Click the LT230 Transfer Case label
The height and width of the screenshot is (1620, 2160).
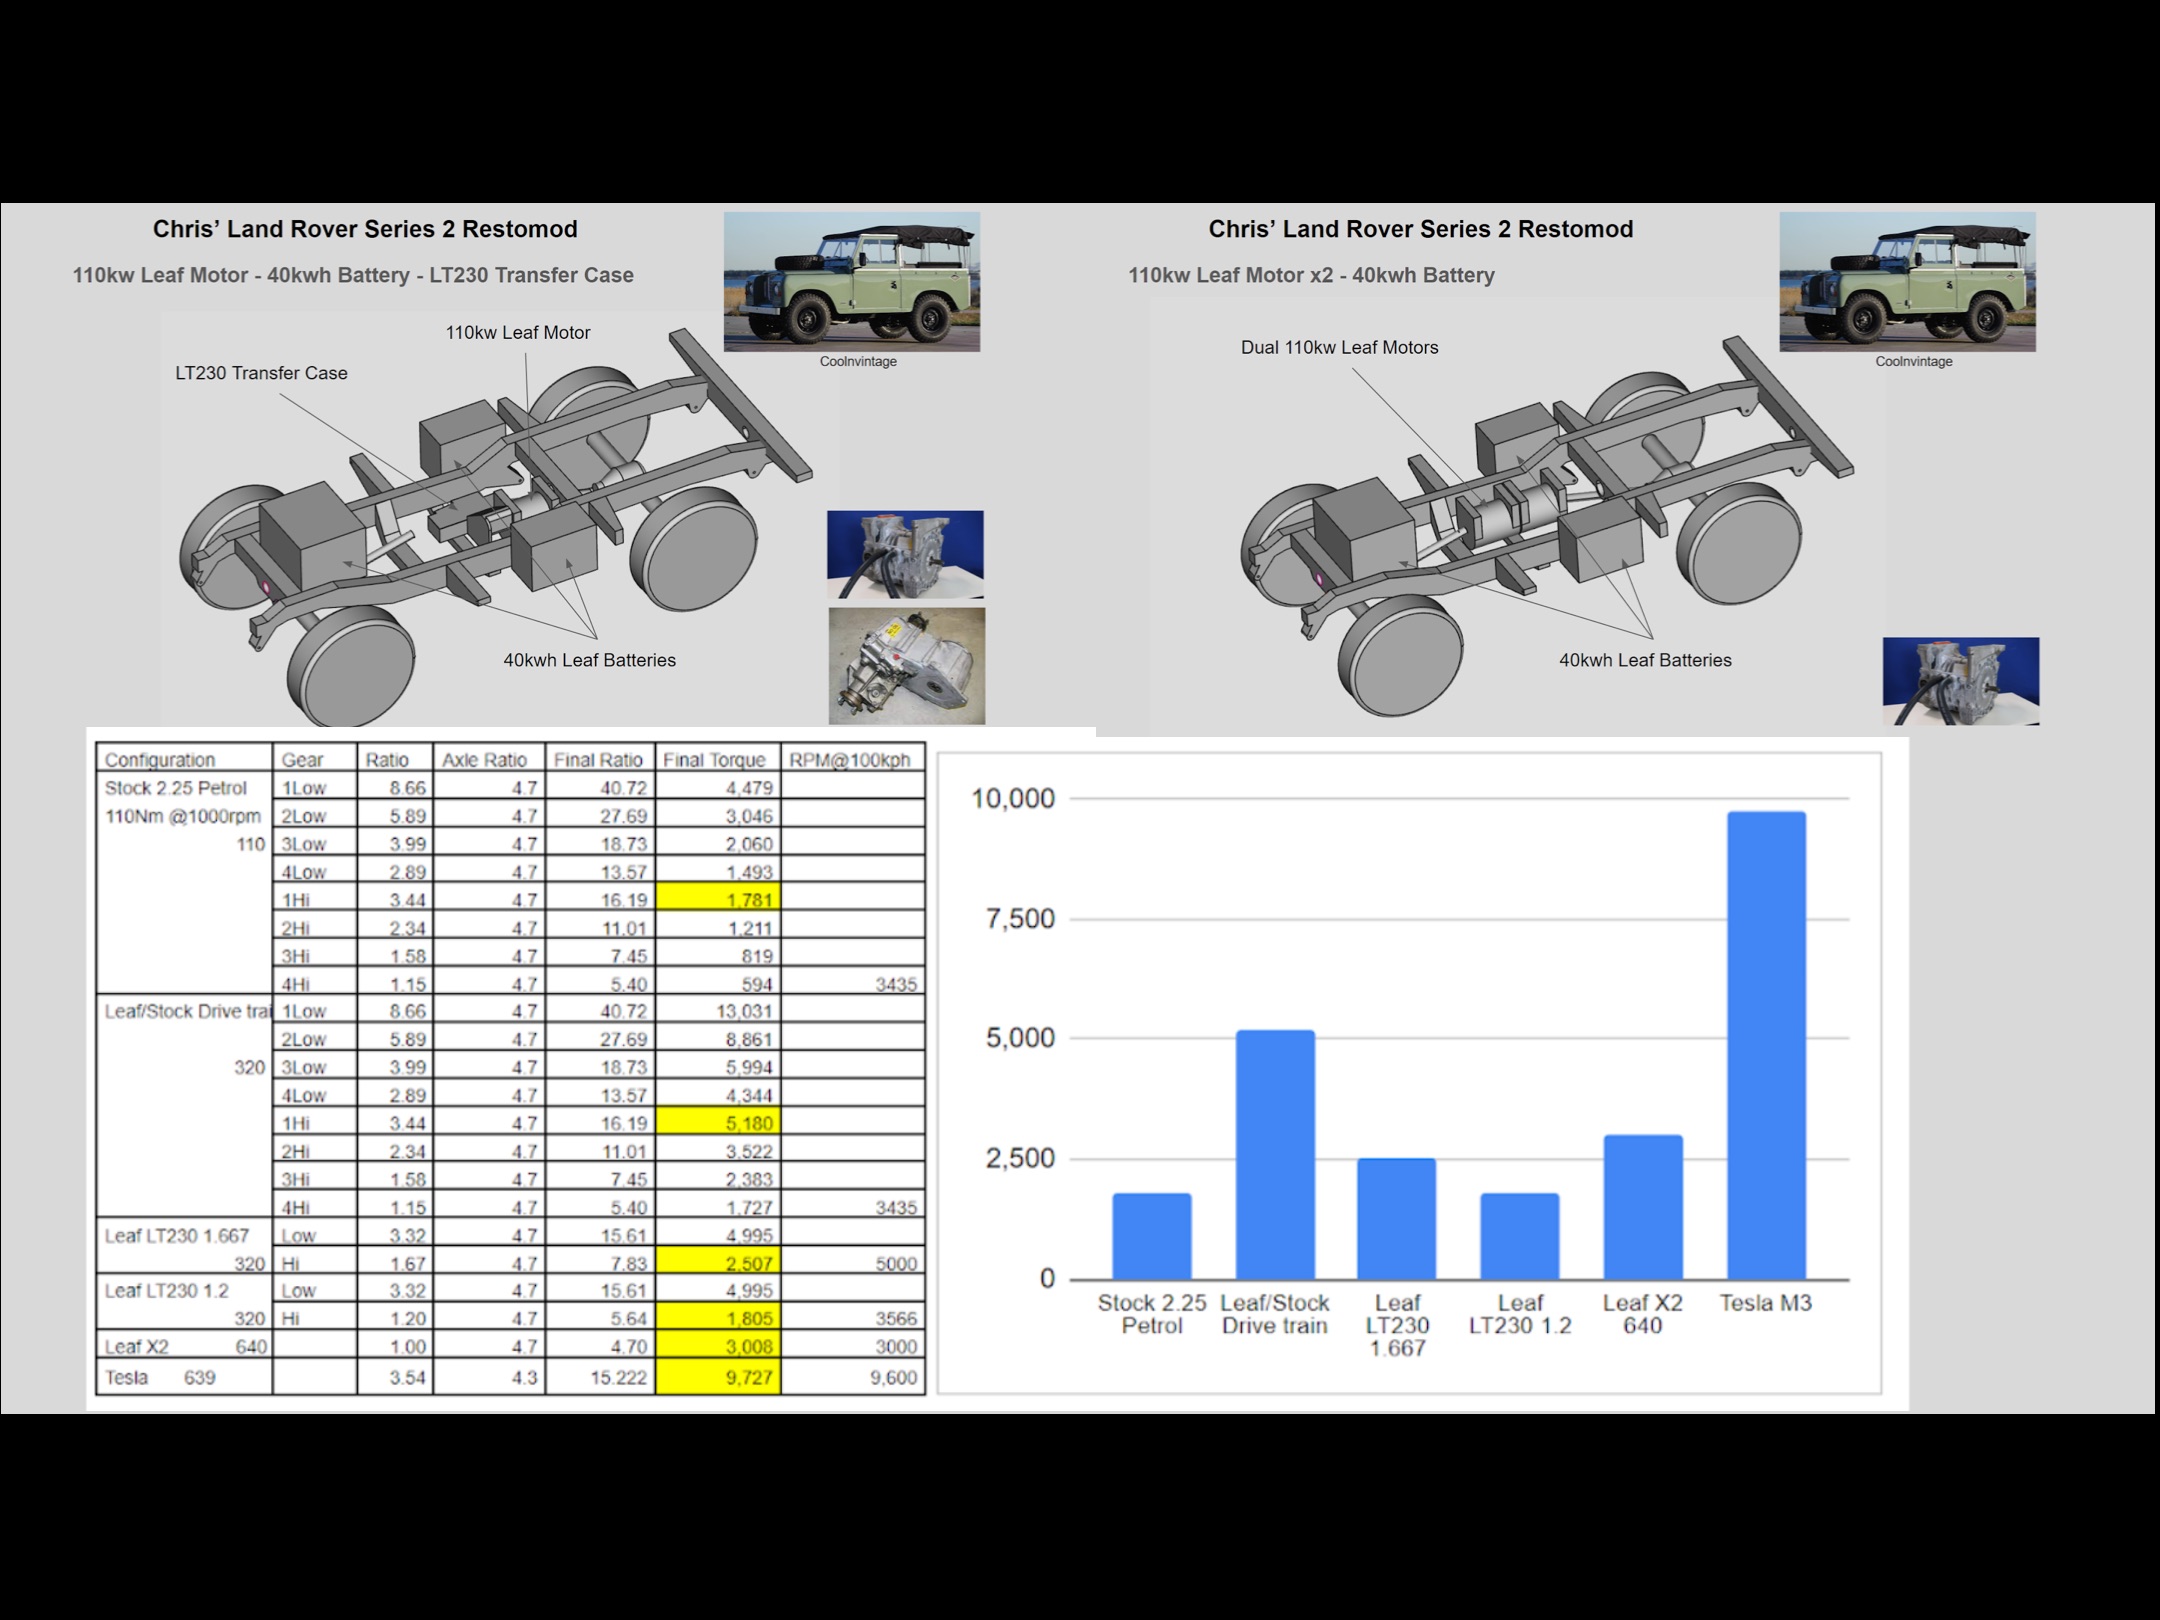[x=261, y=373]
